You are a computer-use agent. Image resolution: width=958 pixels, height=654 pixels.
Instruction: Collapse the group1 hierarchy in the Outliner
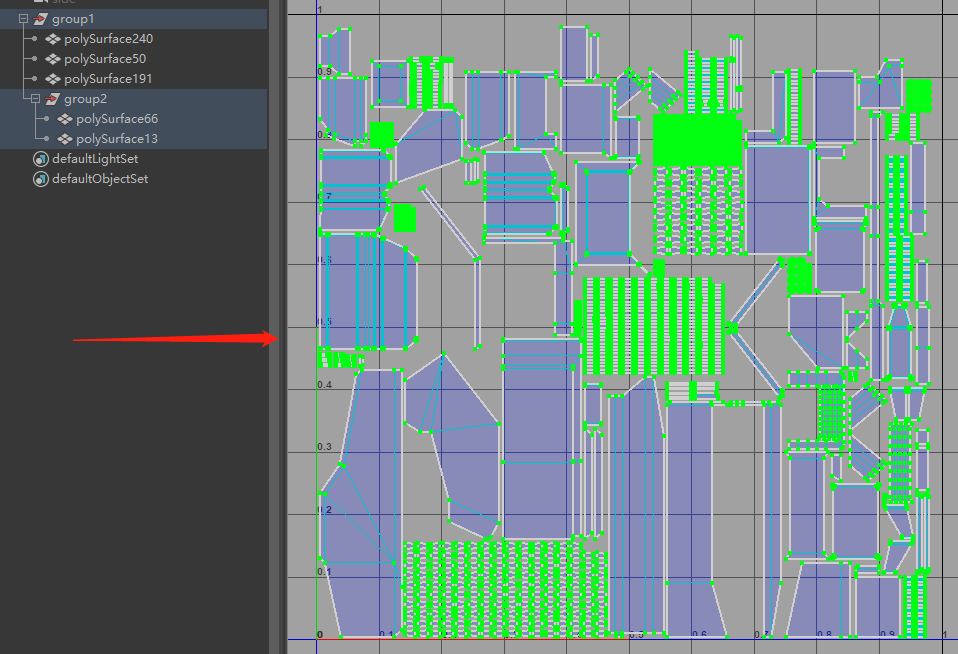pyautogui.click(x=21, y=18)
